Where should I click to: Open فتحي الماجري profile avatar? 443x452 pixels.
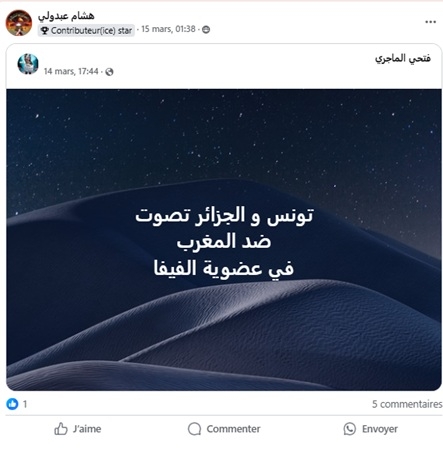coord(28,64)
